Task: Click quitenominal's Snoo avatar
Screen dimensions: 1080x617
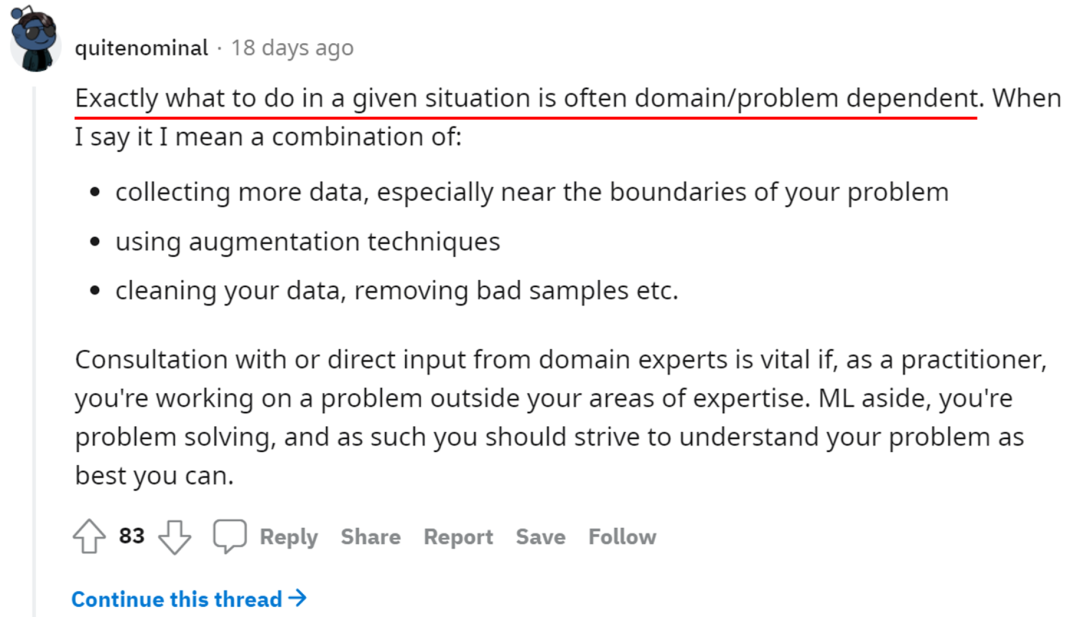Action: [34, 40]
